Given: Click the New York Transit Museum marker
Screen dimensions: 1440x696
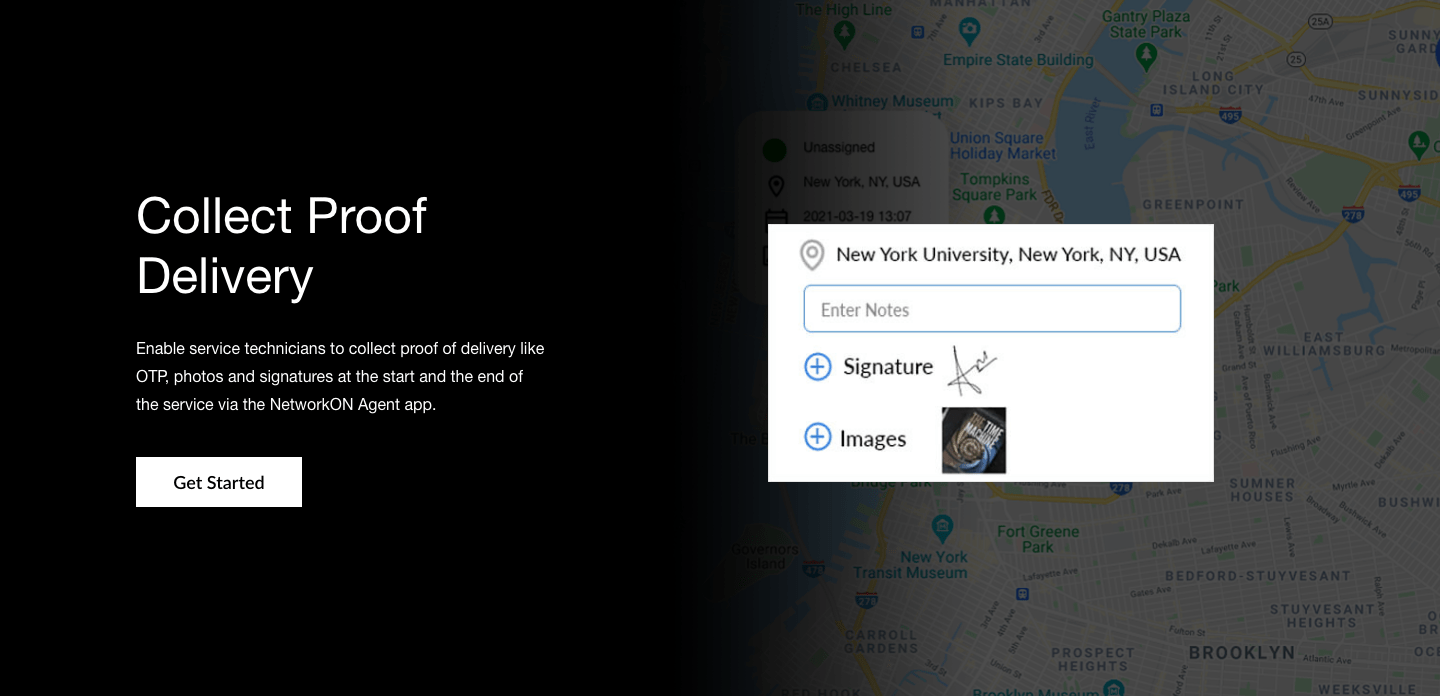Looking at the screenshot, I should [x=942, y=525].
